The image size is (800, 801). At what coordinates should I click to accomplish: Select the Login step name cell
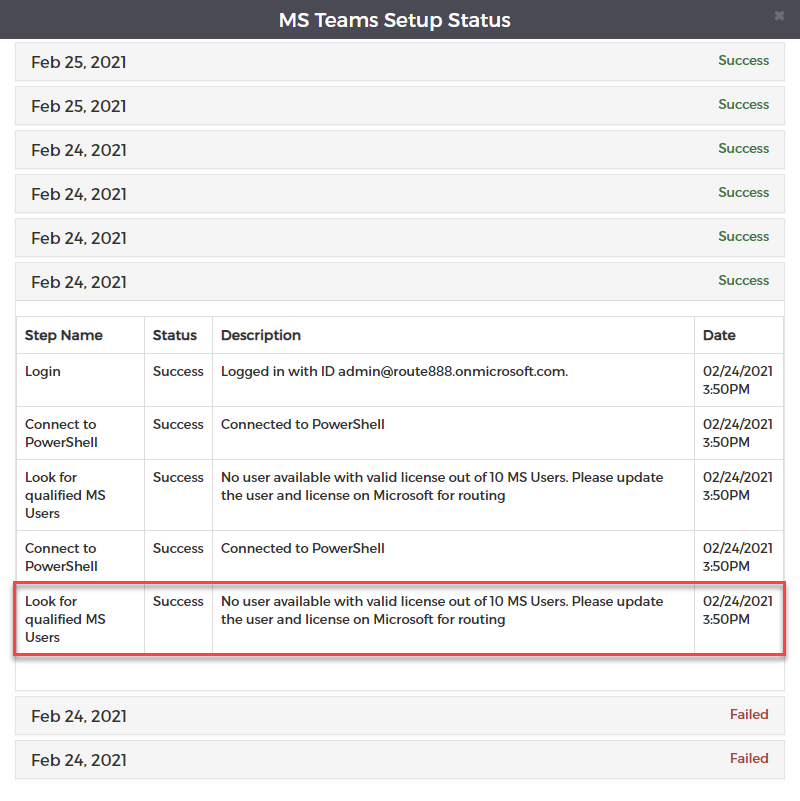pyautogui.click(x=80, y=380)
